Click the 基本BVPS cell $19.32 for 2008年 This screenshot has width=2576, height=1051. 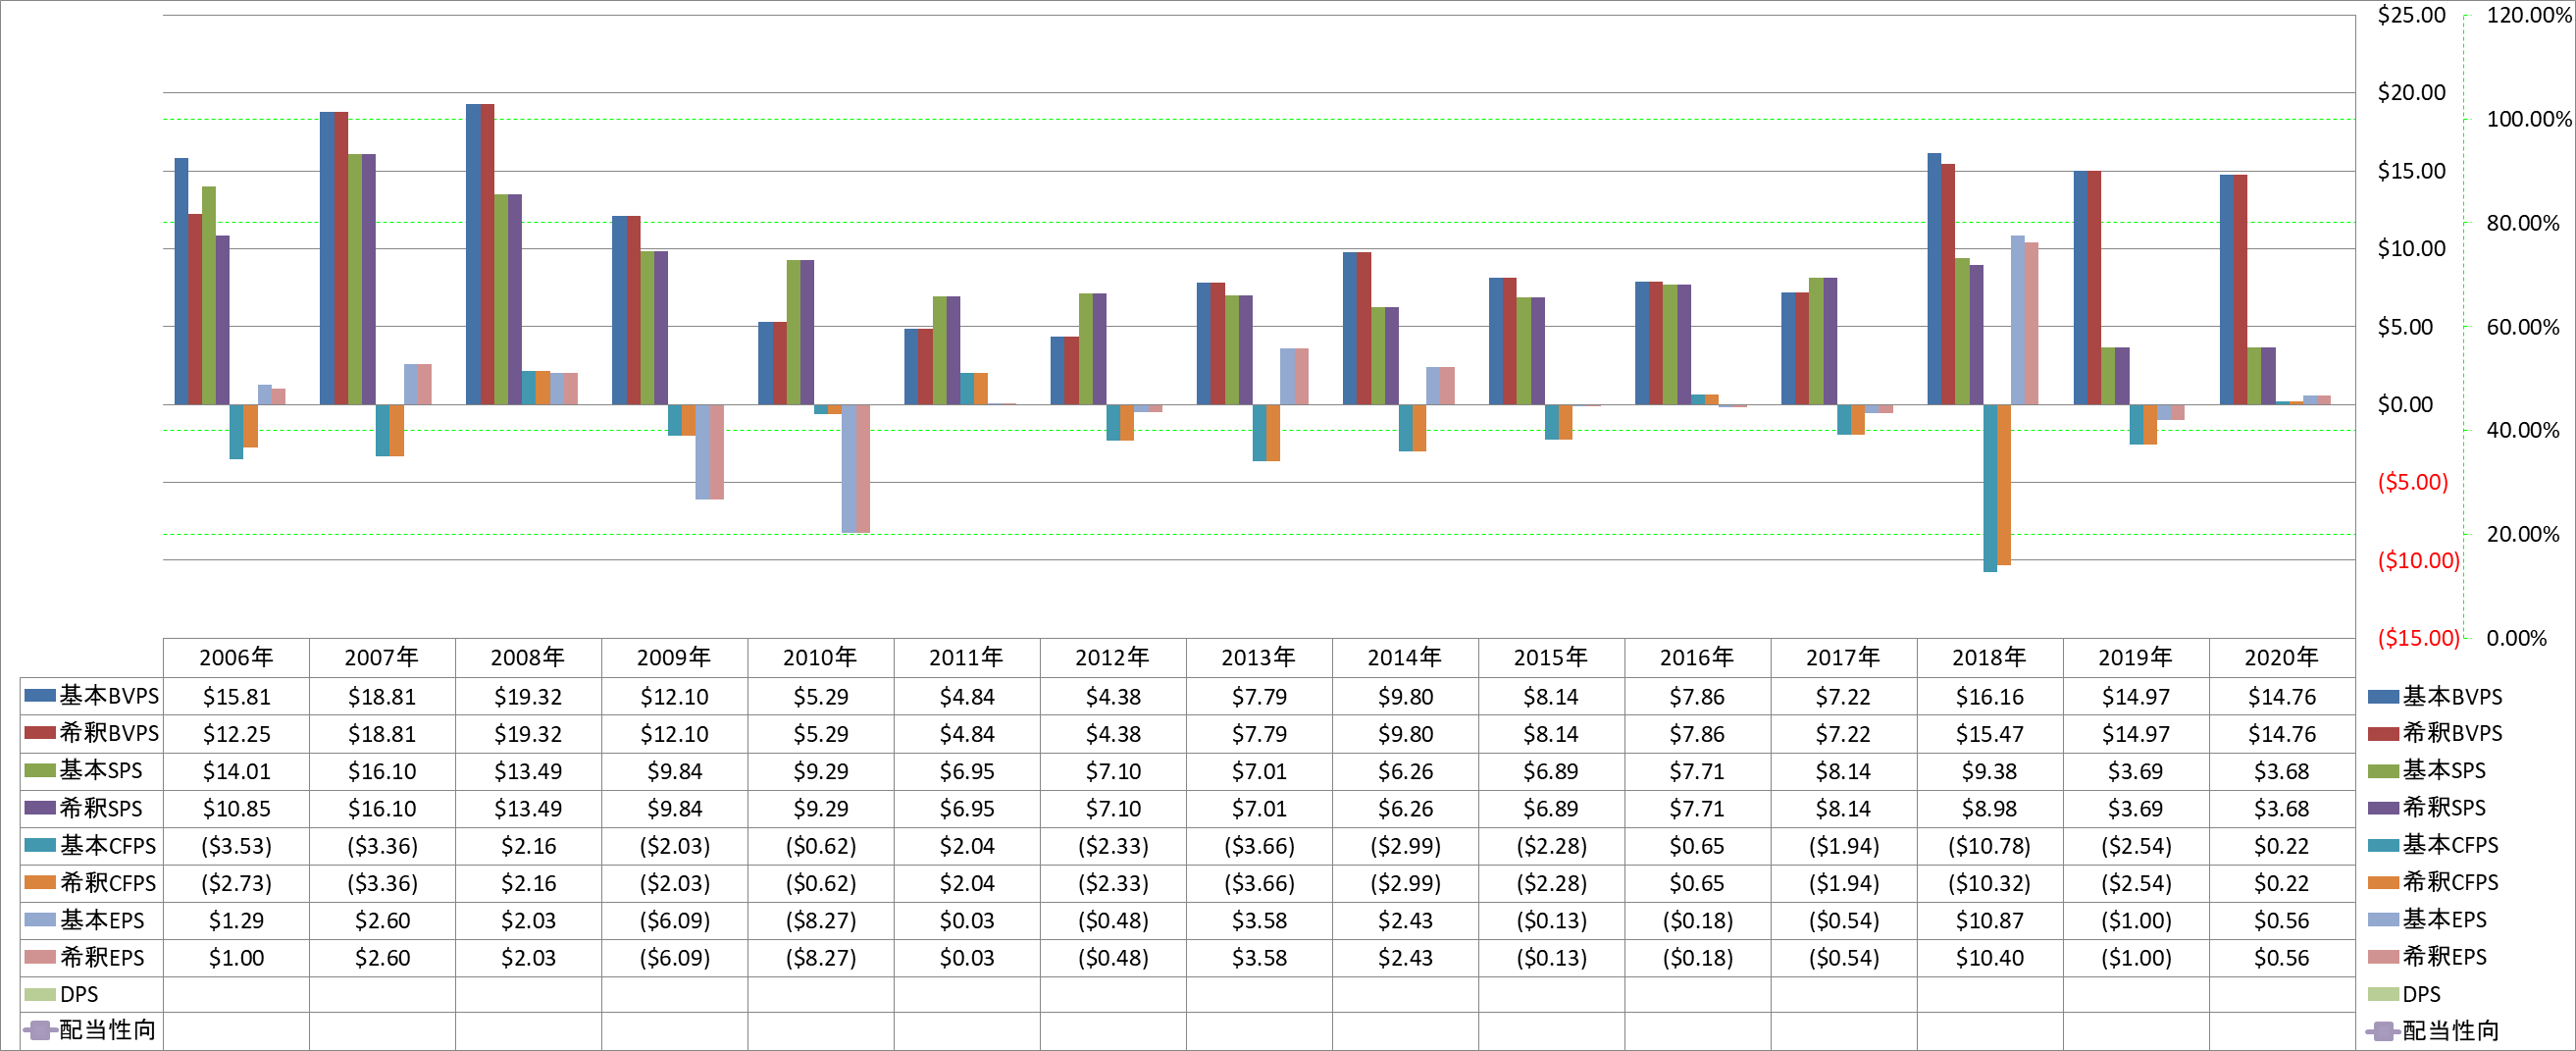528,696
